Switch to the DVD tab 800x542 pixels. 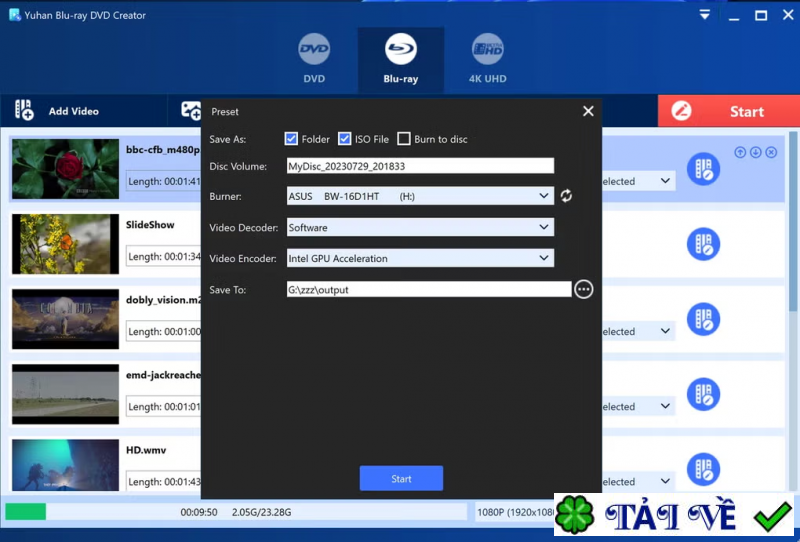tap(314, 59)
